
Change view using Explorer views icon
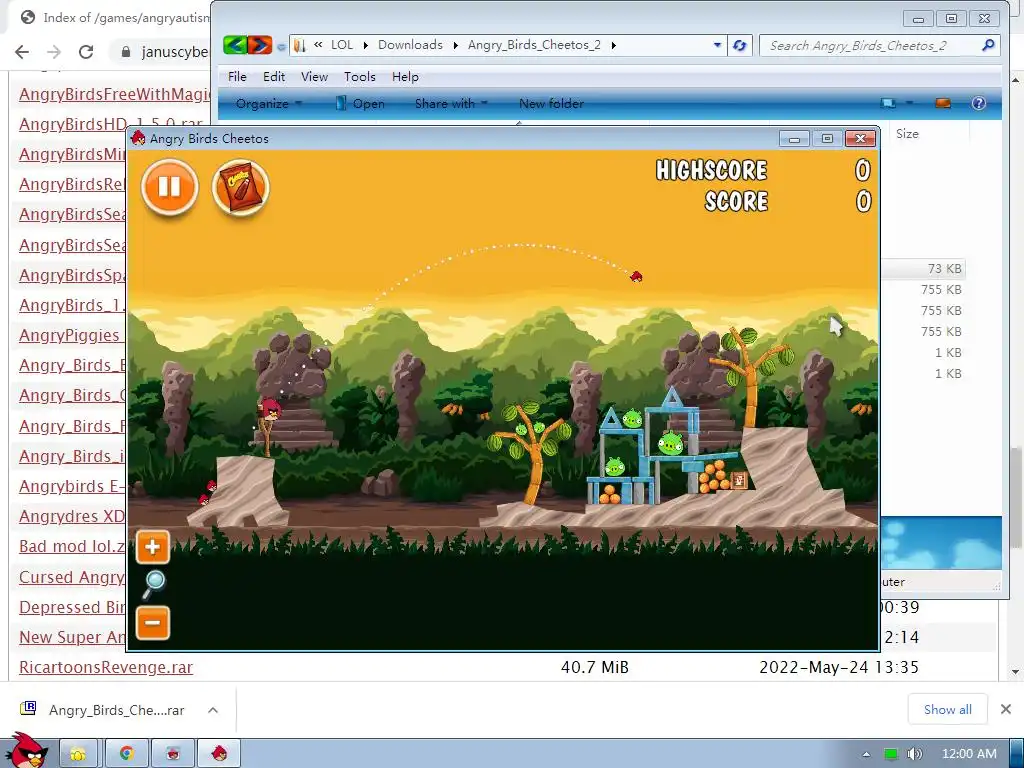(888, 103)
